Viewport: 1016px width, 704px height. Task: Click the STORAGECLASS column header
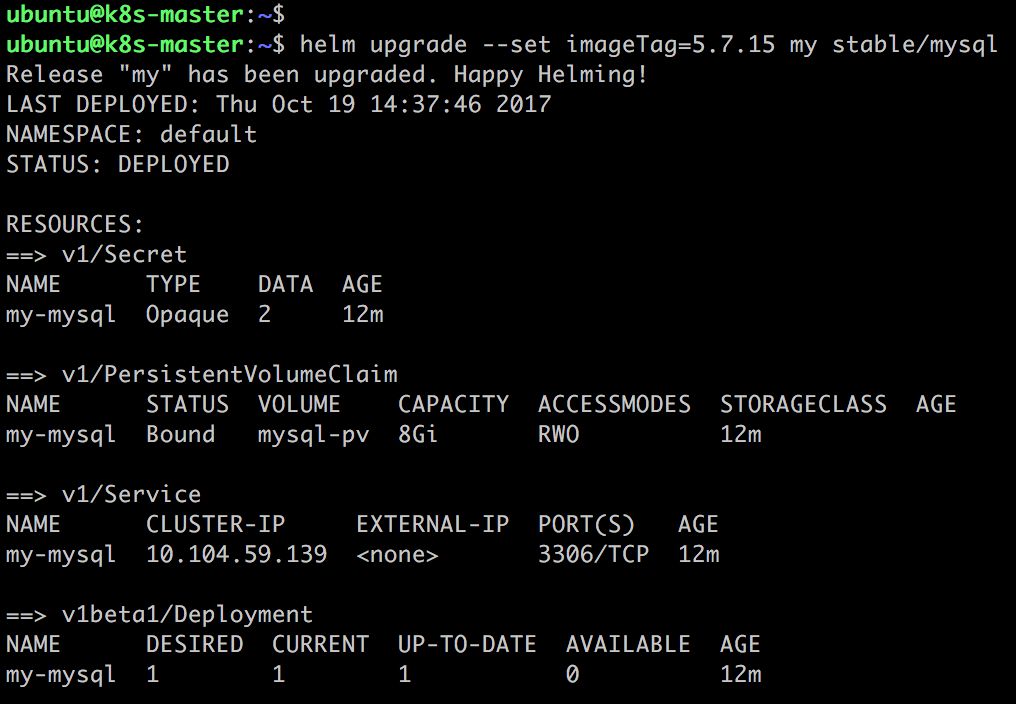pos(803,405)
